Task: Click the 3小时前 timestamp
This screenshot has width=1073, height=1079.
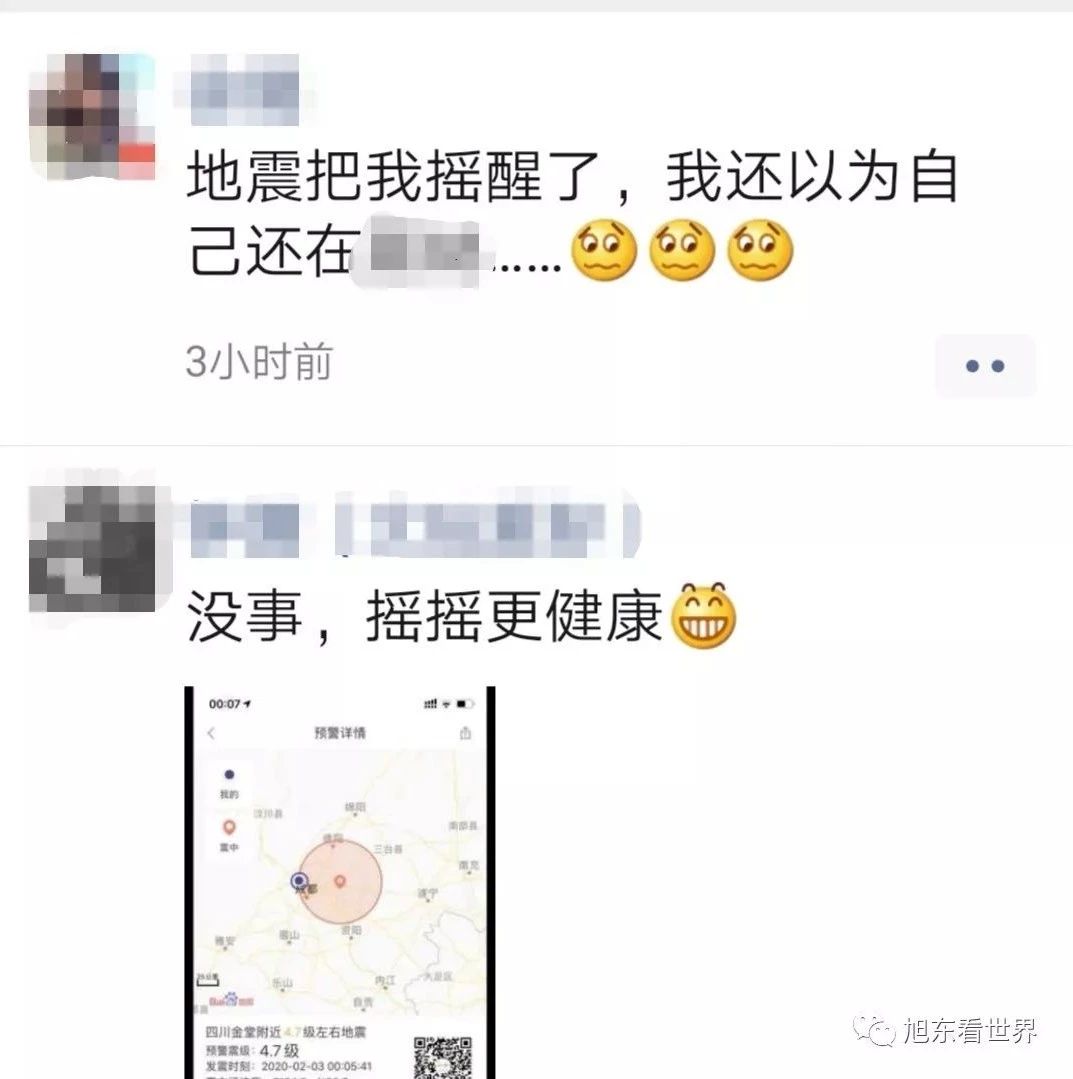Action: (259, 361)
